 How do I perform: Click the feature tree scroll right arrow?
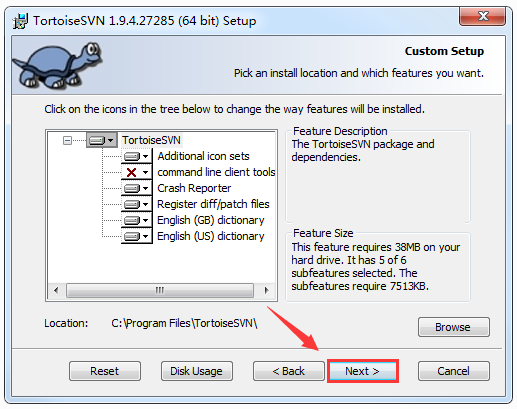click(x=266, y=290)
